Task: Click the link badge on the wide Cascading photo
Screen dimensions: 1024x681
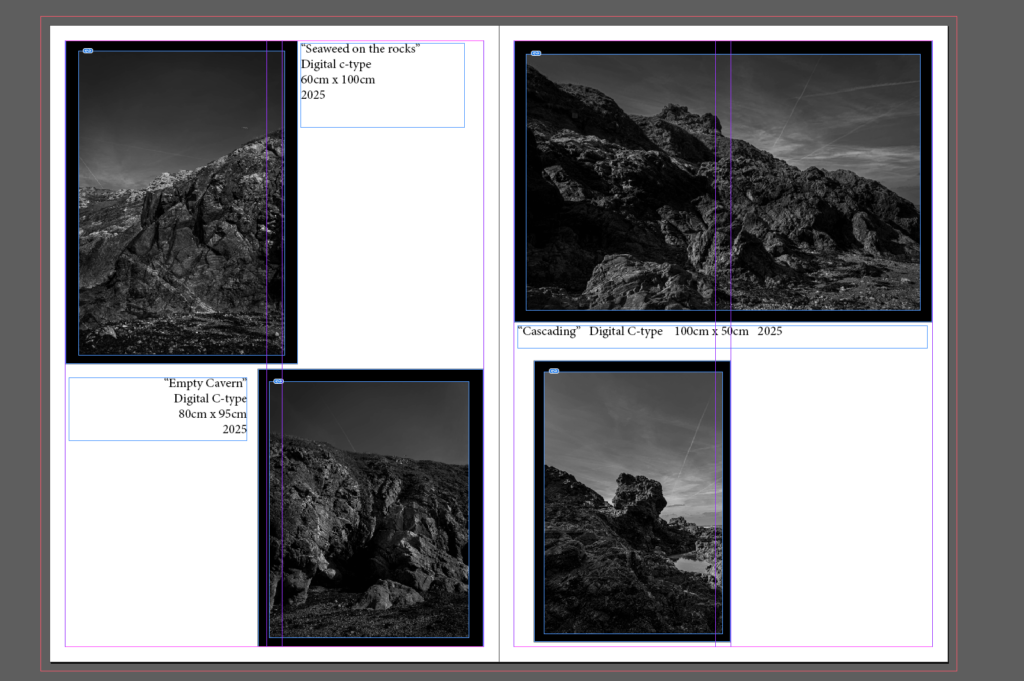Action: 536,54
